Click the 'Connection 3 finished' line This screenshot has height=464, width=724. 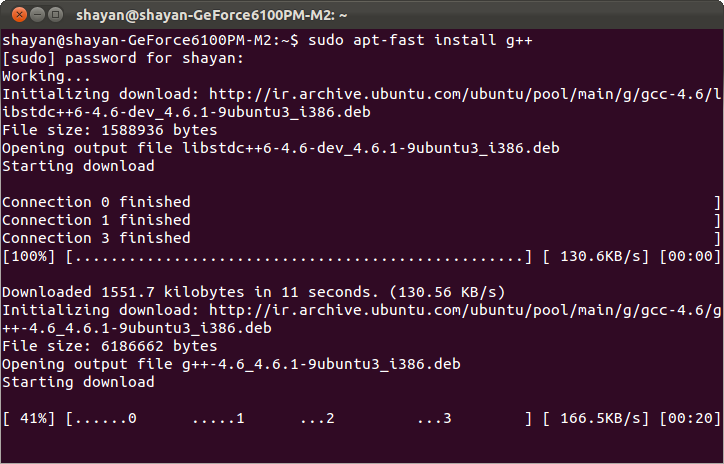click(x=96, y=238)
